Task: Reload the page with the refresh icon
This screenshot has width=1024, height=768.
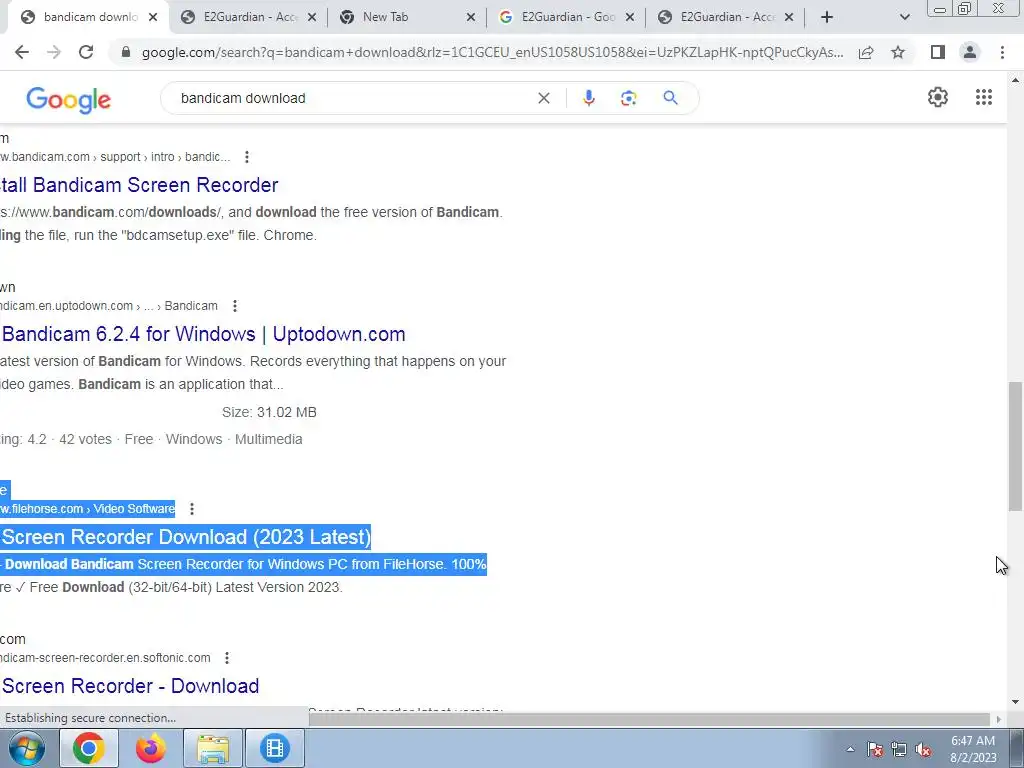Action: point(86,52)
